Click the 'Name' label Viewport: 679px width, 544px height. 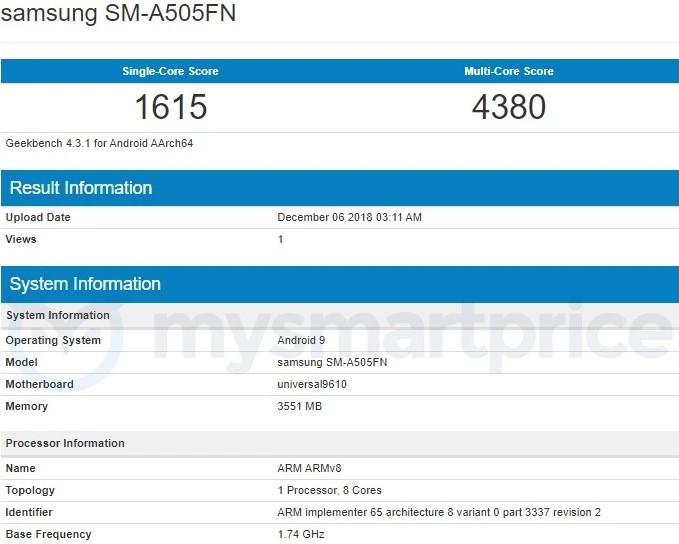(20, 468)
